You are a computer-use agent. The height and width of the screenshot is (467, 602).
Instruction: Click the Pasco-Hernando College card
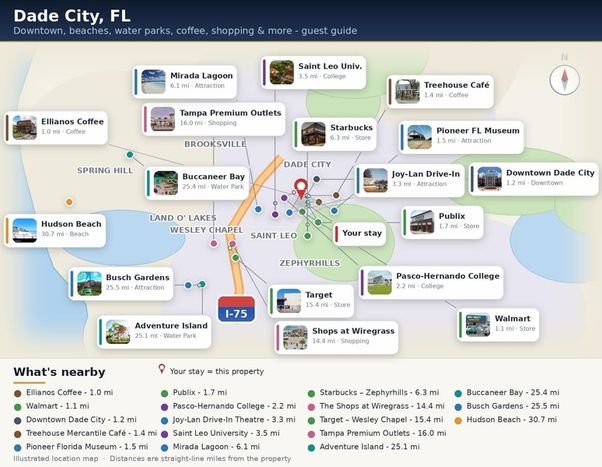[432, 282]
